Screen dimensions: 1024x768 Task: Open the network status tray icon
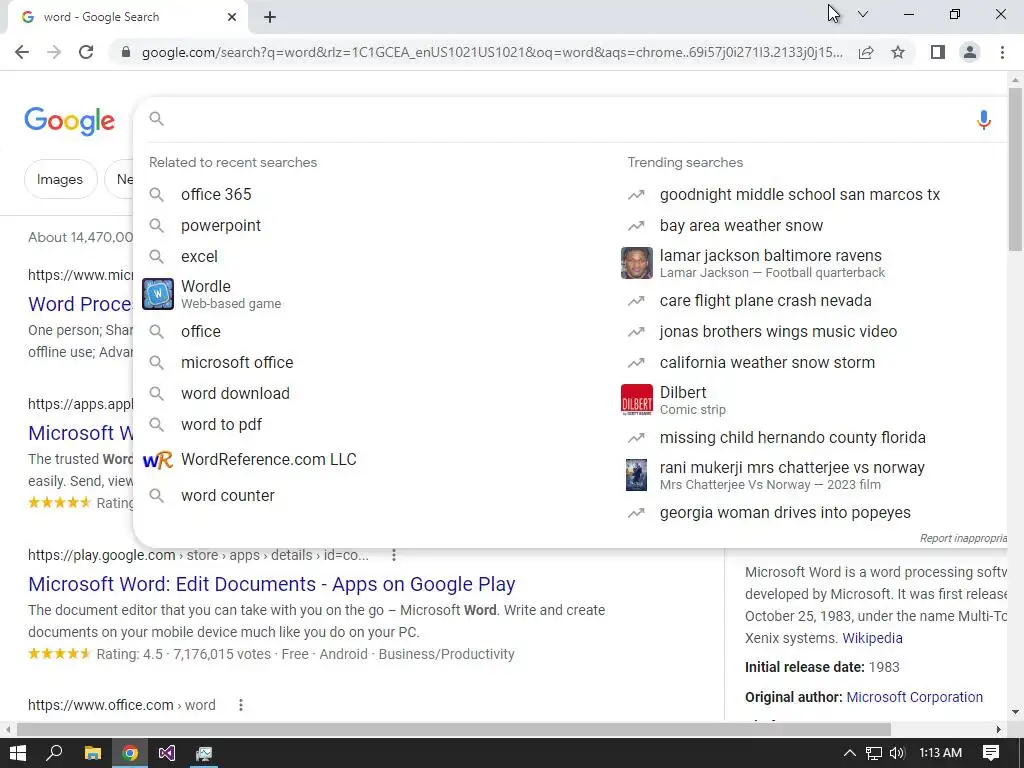click(873, 753)
